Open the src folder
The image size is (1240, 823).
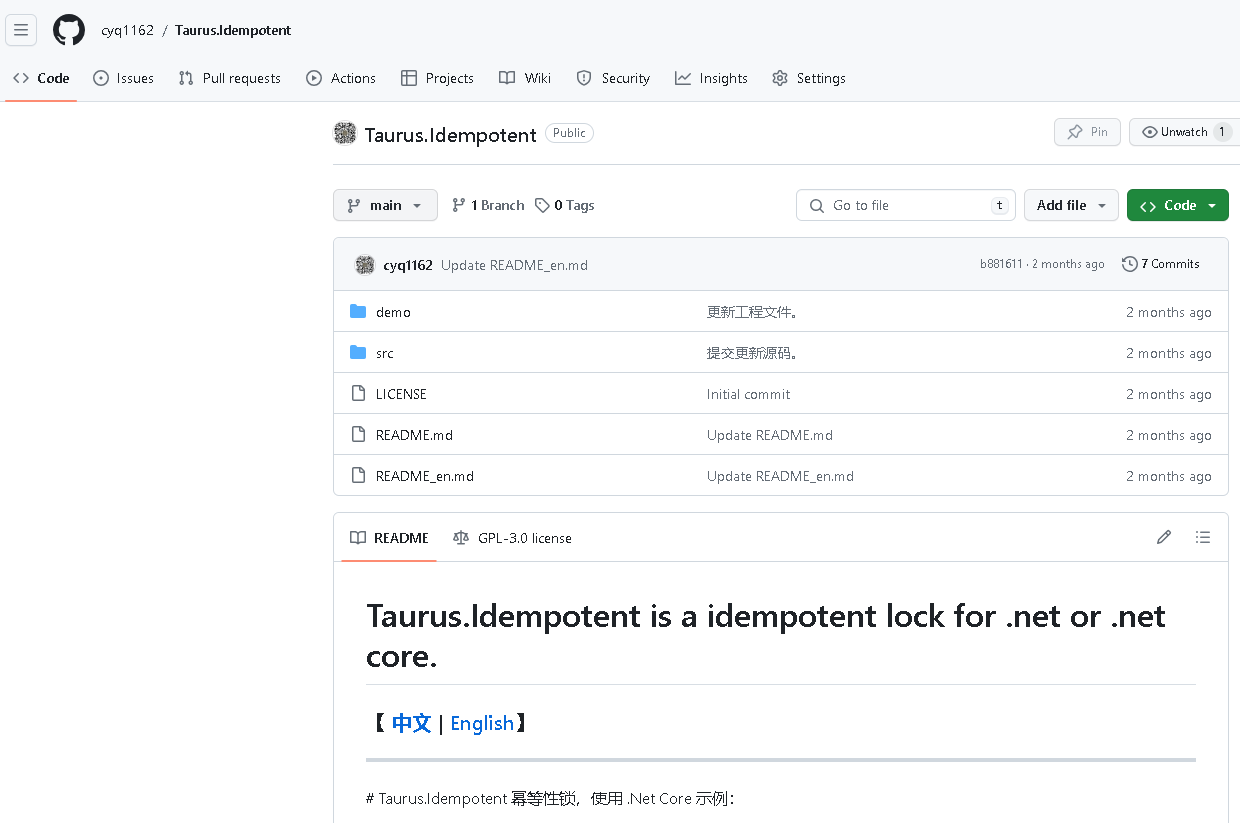click(385, 353)
